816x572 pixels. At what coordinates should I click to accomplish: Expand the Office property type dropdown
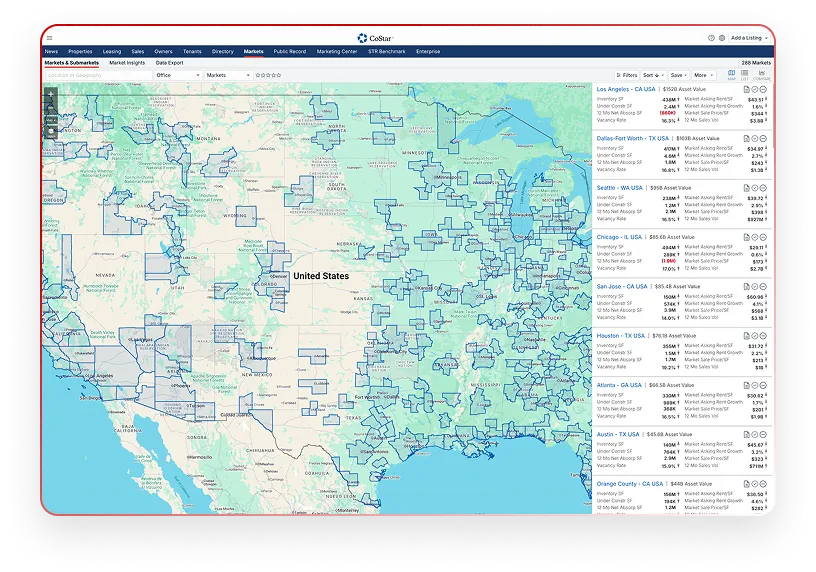pos(177,75)
